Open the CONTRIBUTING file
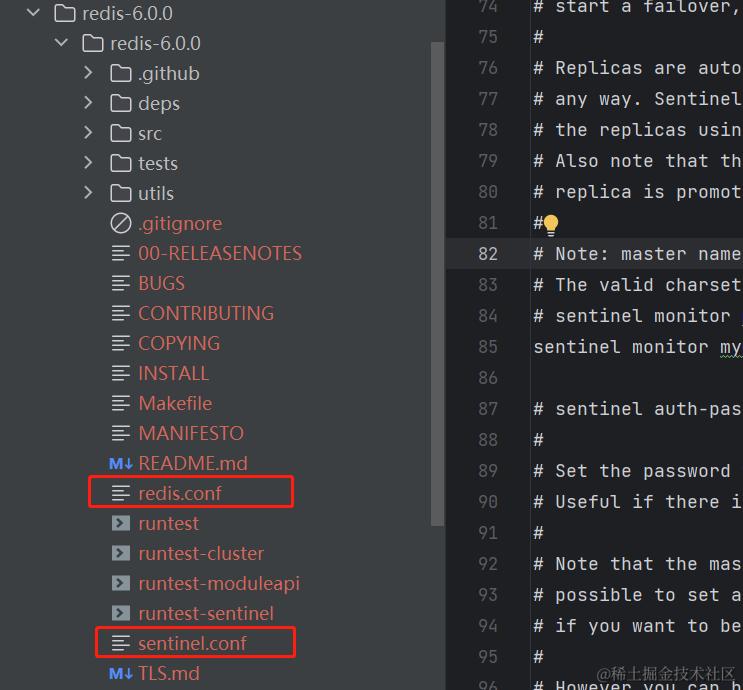The height and width of the screenshot is (690, 743). [206, 313]
